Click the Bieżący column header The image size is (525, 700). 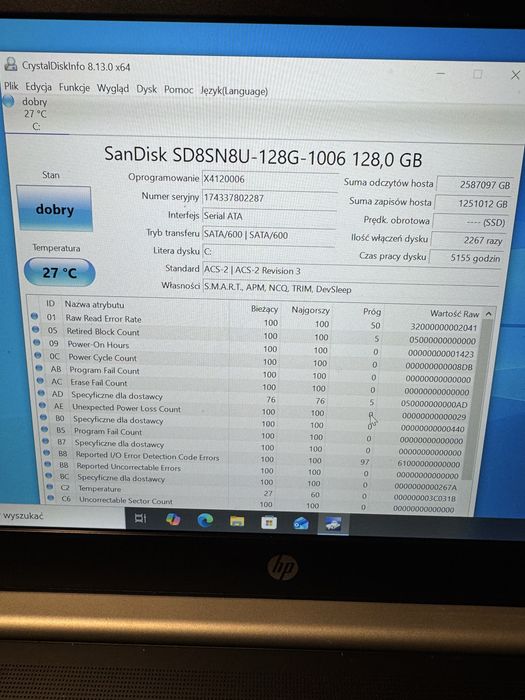[x=264, y=308]
